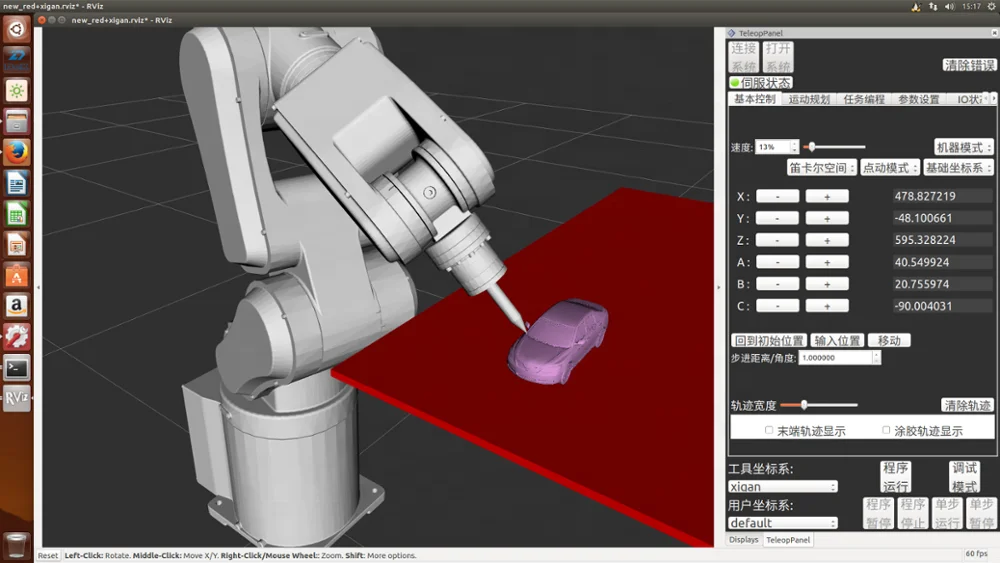Select the TeleopPanel bottom tab

(x=788, y=540)
